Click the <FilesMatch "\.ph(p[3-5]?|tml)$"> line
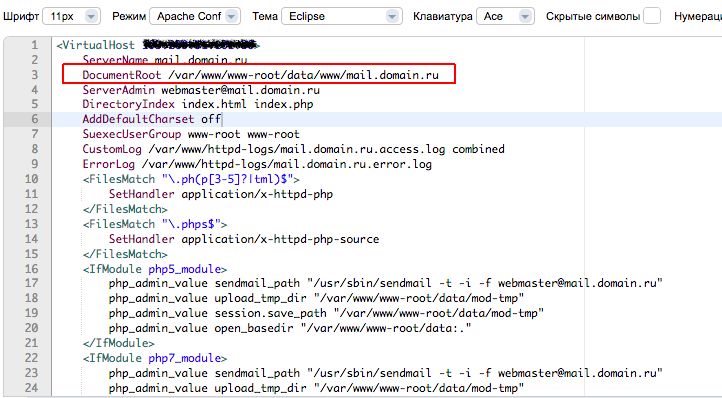 [191, 179]
